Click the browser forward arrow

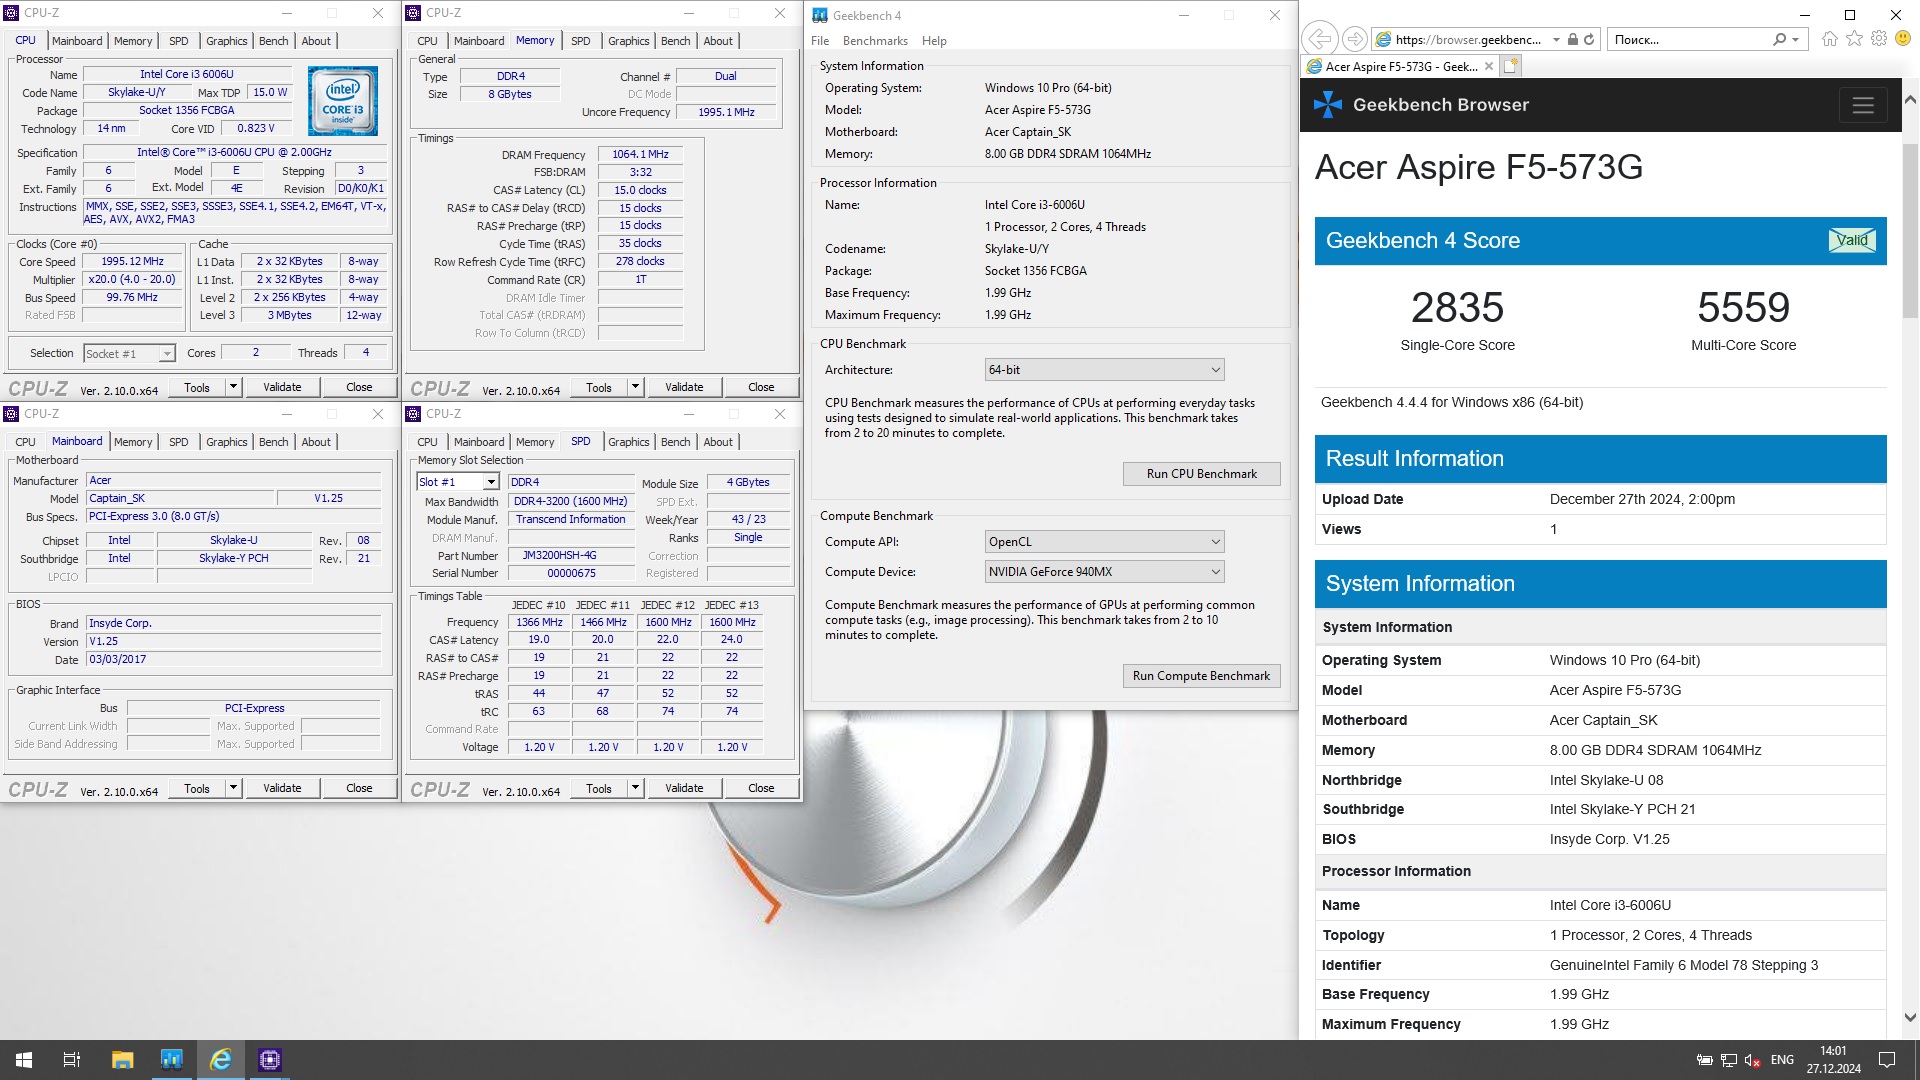1354,39
